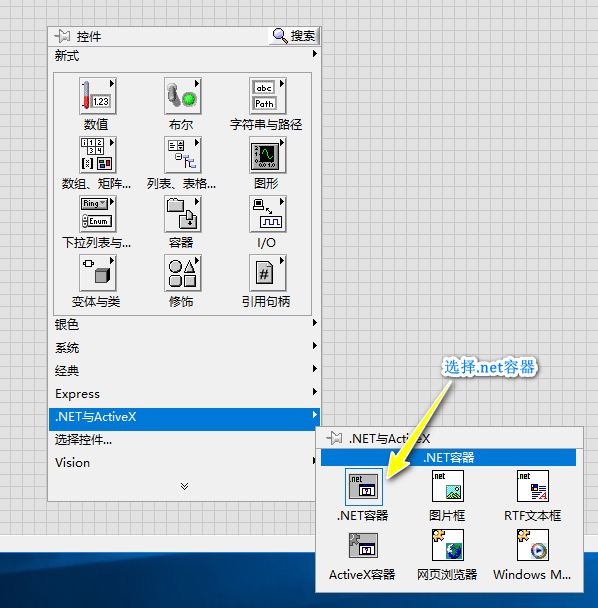Open the 修饰 (Decorations) palette
Viewport: 598px width, 608px height.
click(x=183, y=273)
